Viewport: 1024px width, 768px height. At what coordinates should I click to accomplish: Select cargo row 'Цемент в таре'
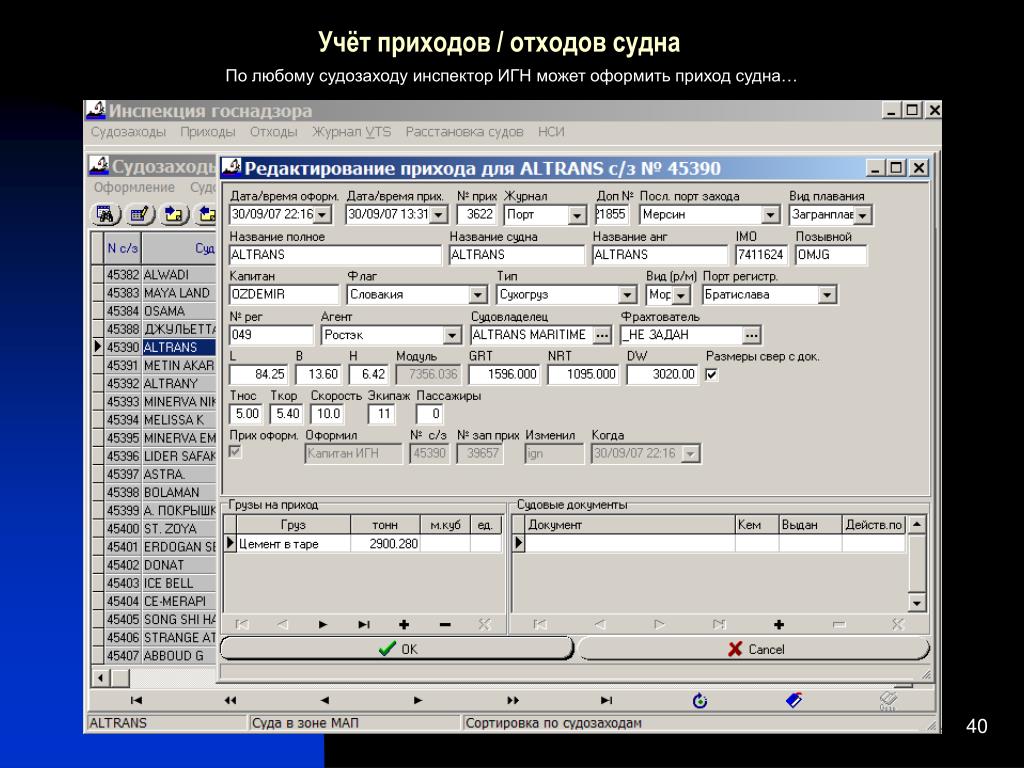pos(362,543)
